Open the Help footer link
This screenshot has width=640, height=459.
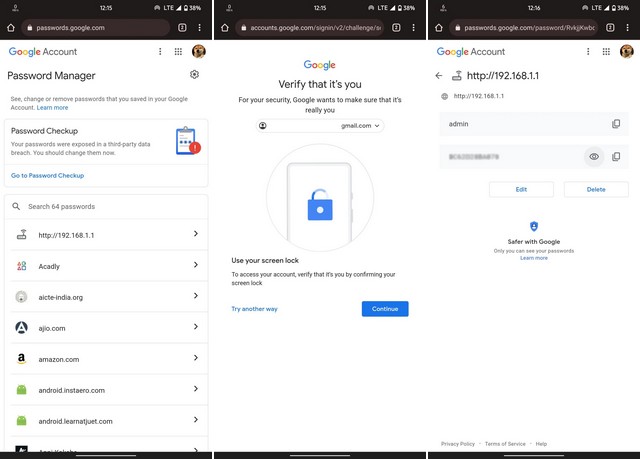[x=541, y=444]
